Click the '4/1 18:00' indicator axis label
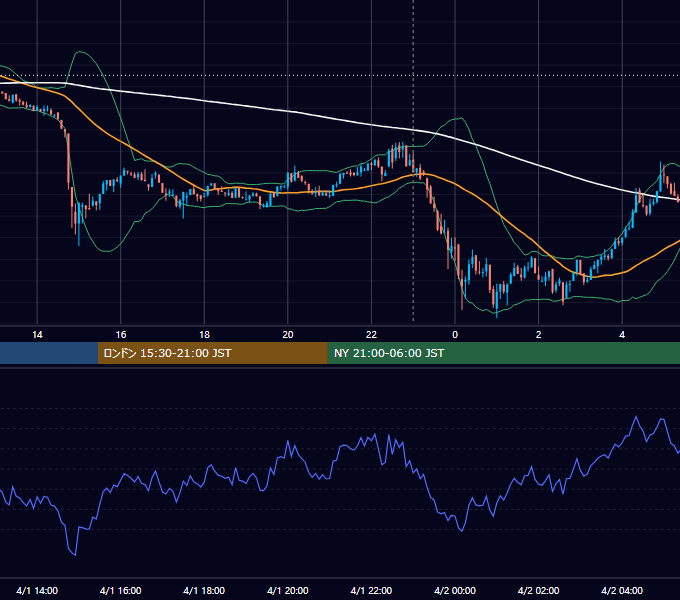This screenshot has height=600, width=680. [x=204, y=590]
